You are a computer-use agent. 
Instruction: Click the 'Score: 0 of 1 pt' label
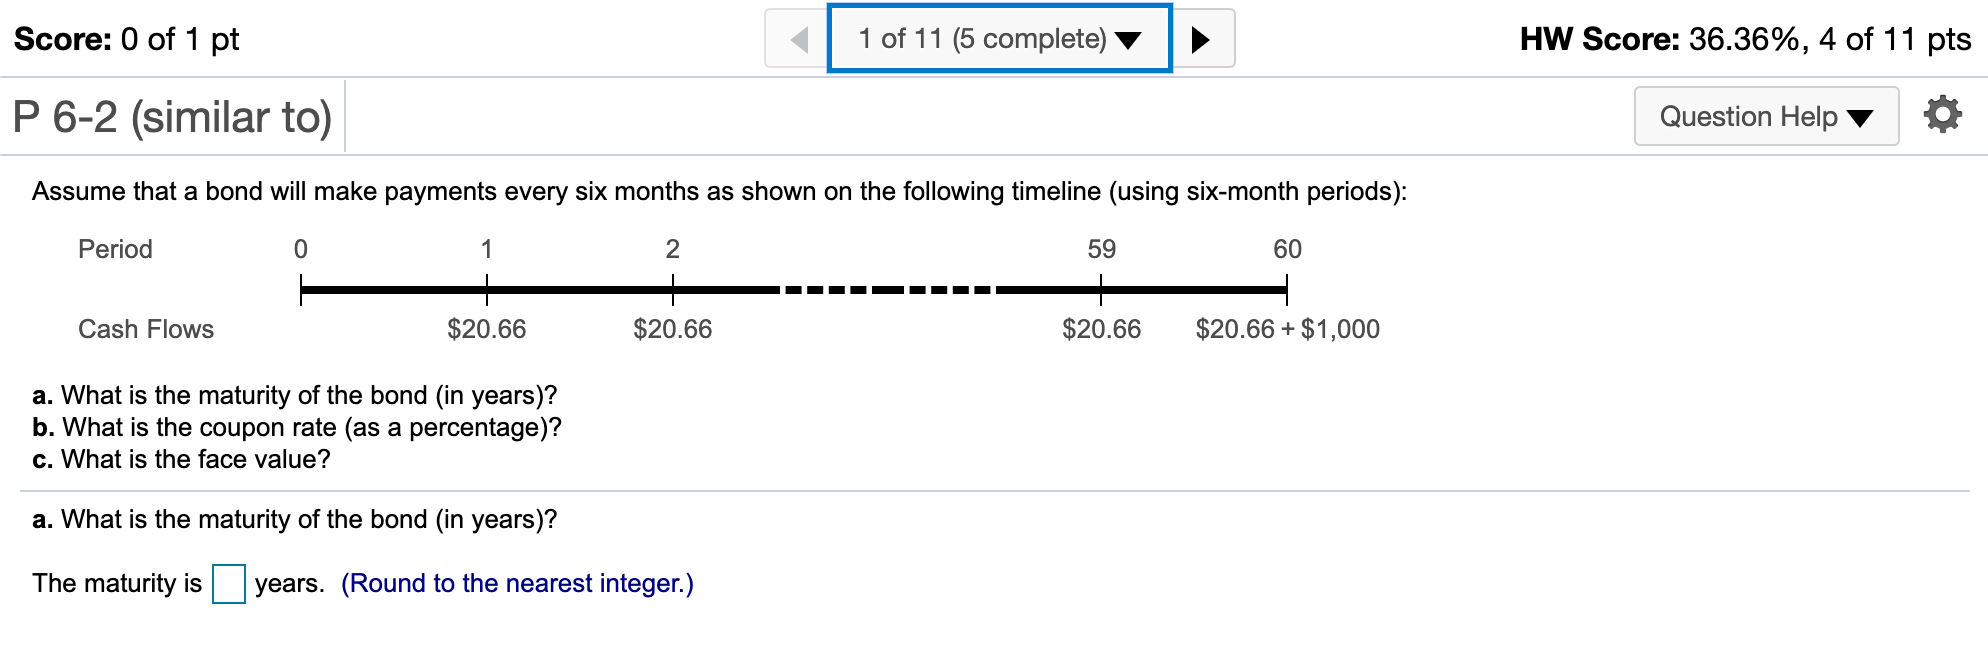click(126, 39)
